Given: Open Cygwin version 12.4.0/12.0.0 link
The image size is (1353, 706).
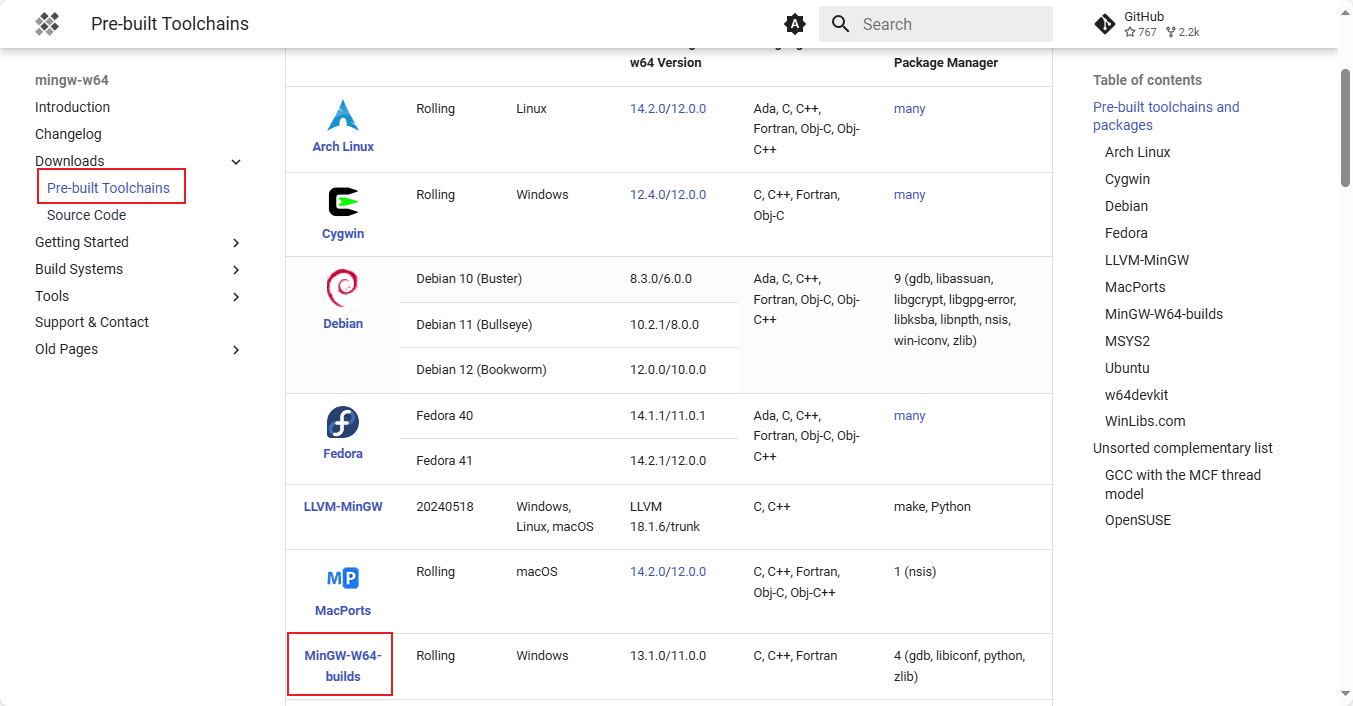Looking at the screenshot, I should coord(668,195).
